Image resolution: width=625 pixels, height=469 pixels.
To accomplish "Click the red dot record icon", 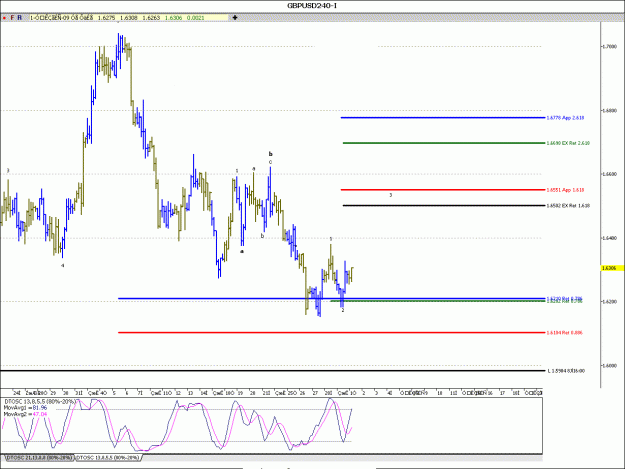I will click(x=4, y=18).
